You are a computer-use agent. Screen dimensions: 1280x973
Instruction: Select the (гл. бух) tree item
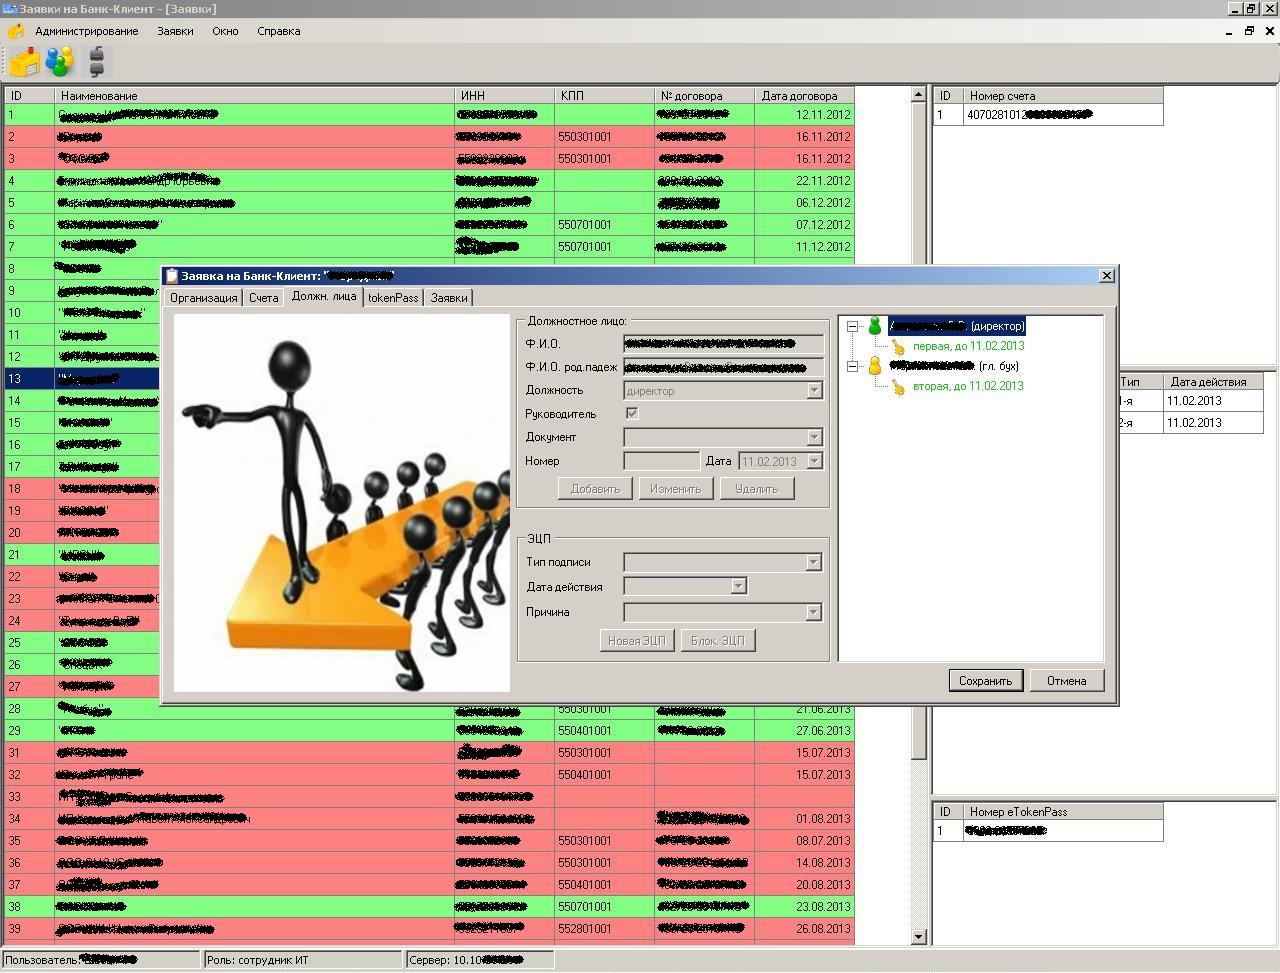954,366
